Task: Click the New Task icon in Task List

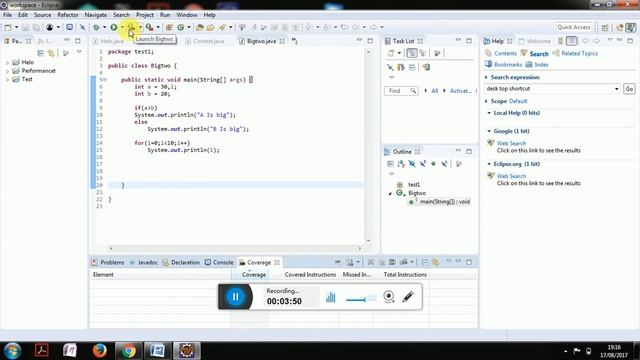Action: pos(391,53)
